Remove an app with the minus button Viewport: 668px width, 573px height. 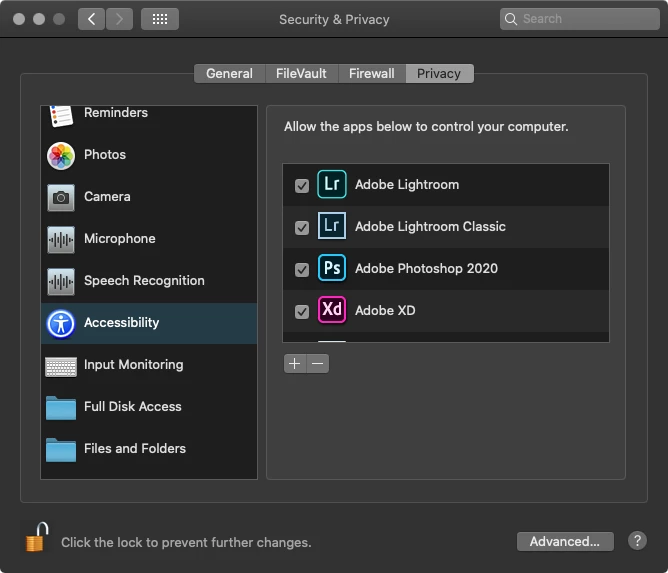(317, 364)
